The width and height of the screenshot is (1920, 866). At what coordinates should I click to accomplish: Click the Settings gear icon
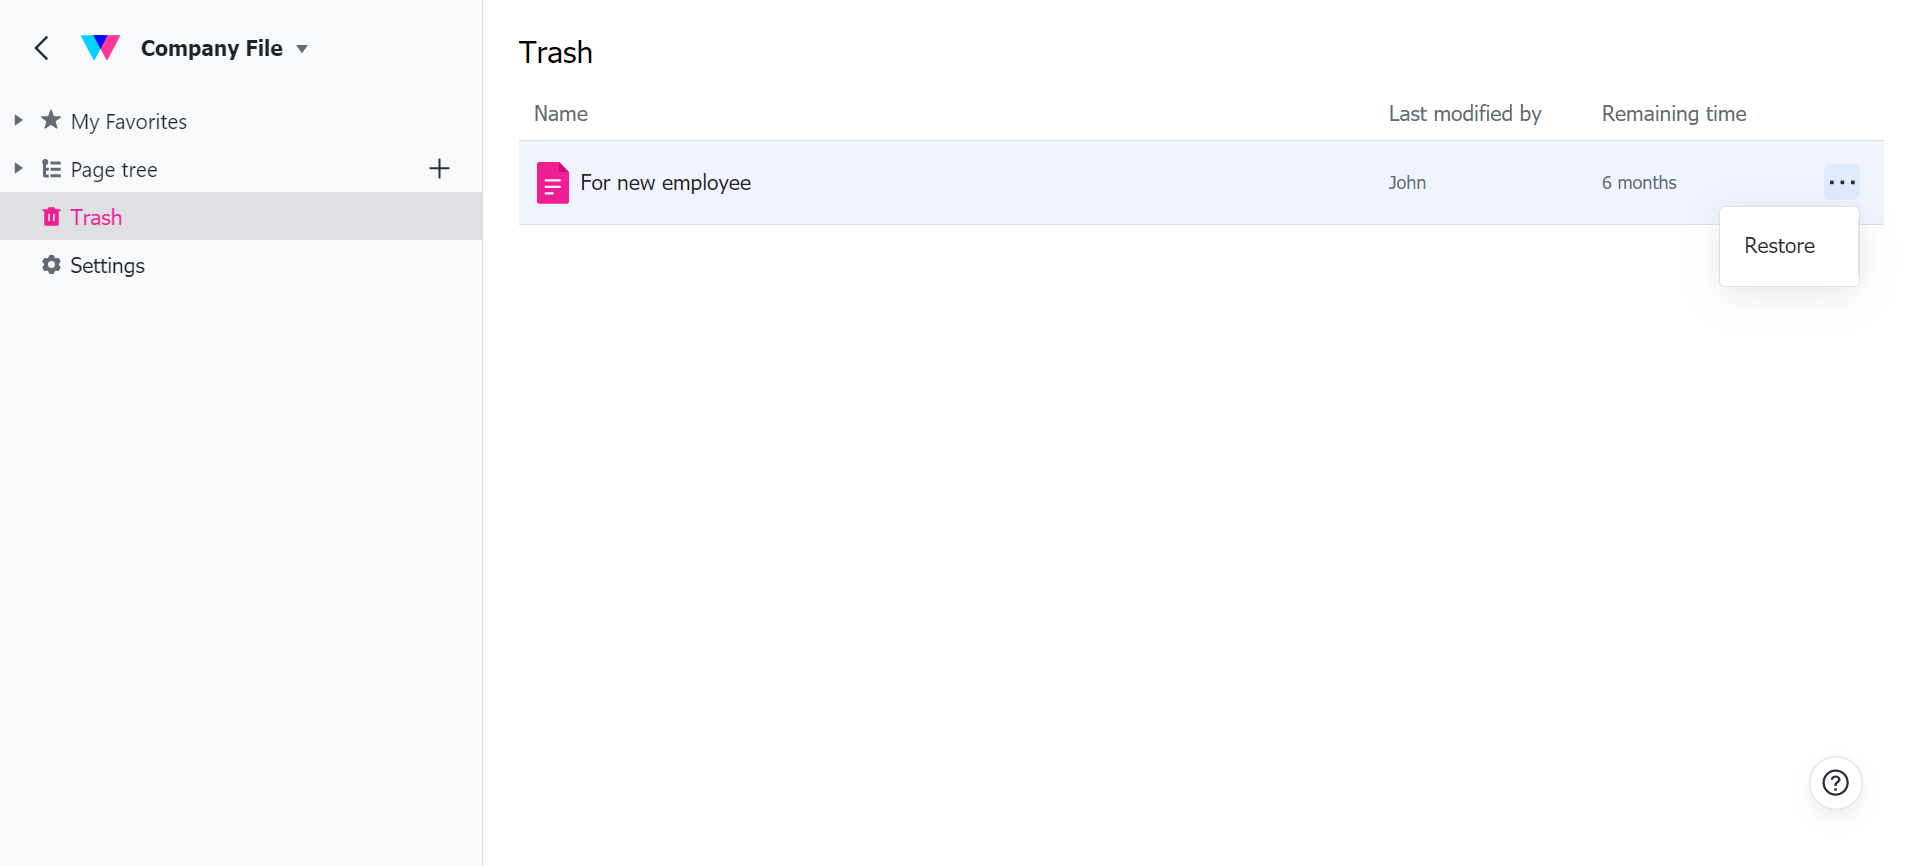(x=51, y=265)
